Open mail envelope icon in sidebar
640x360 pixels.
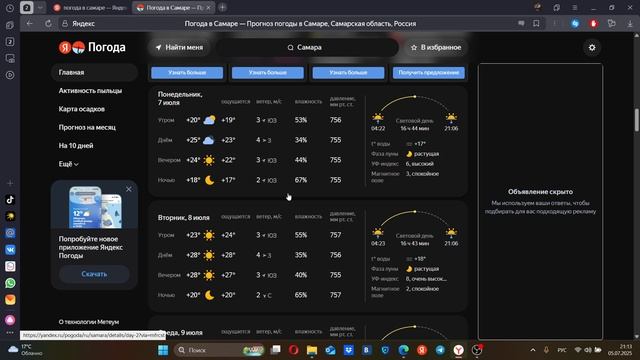[10, 300]
